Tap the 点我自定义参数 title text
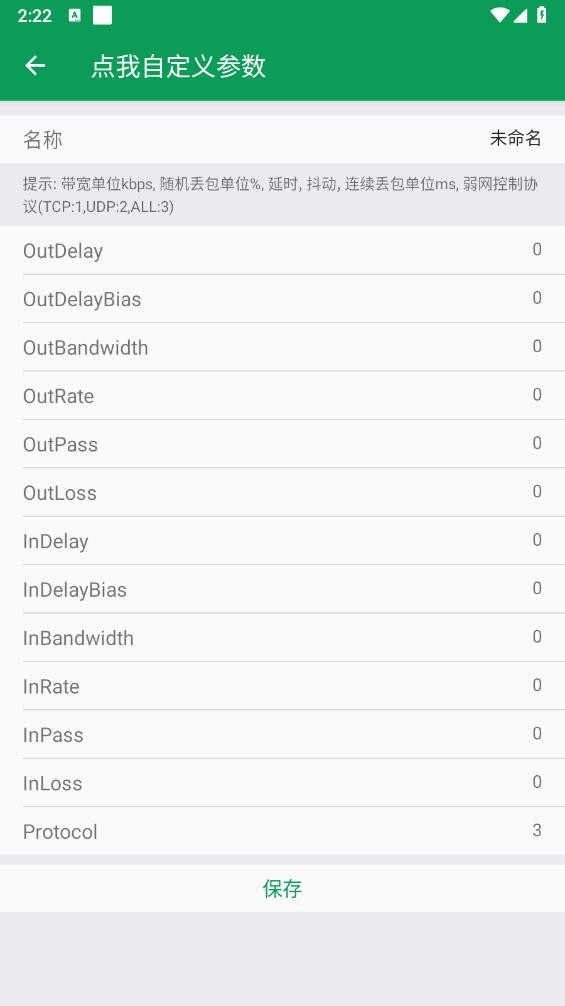Screen dimensions: 565x1006 click(x=178, y=66)
